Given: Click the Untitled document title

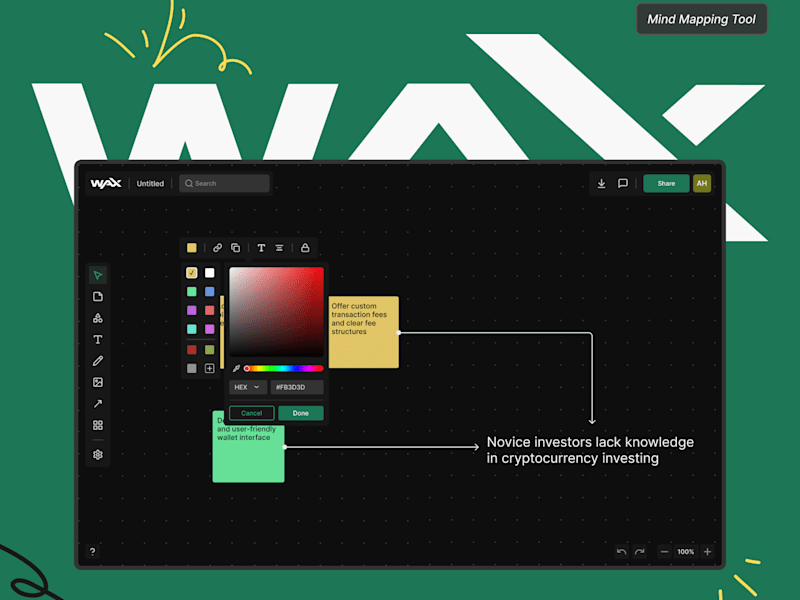Looking at the screenshot, I should pyautogui.click(x=150, y=184).
